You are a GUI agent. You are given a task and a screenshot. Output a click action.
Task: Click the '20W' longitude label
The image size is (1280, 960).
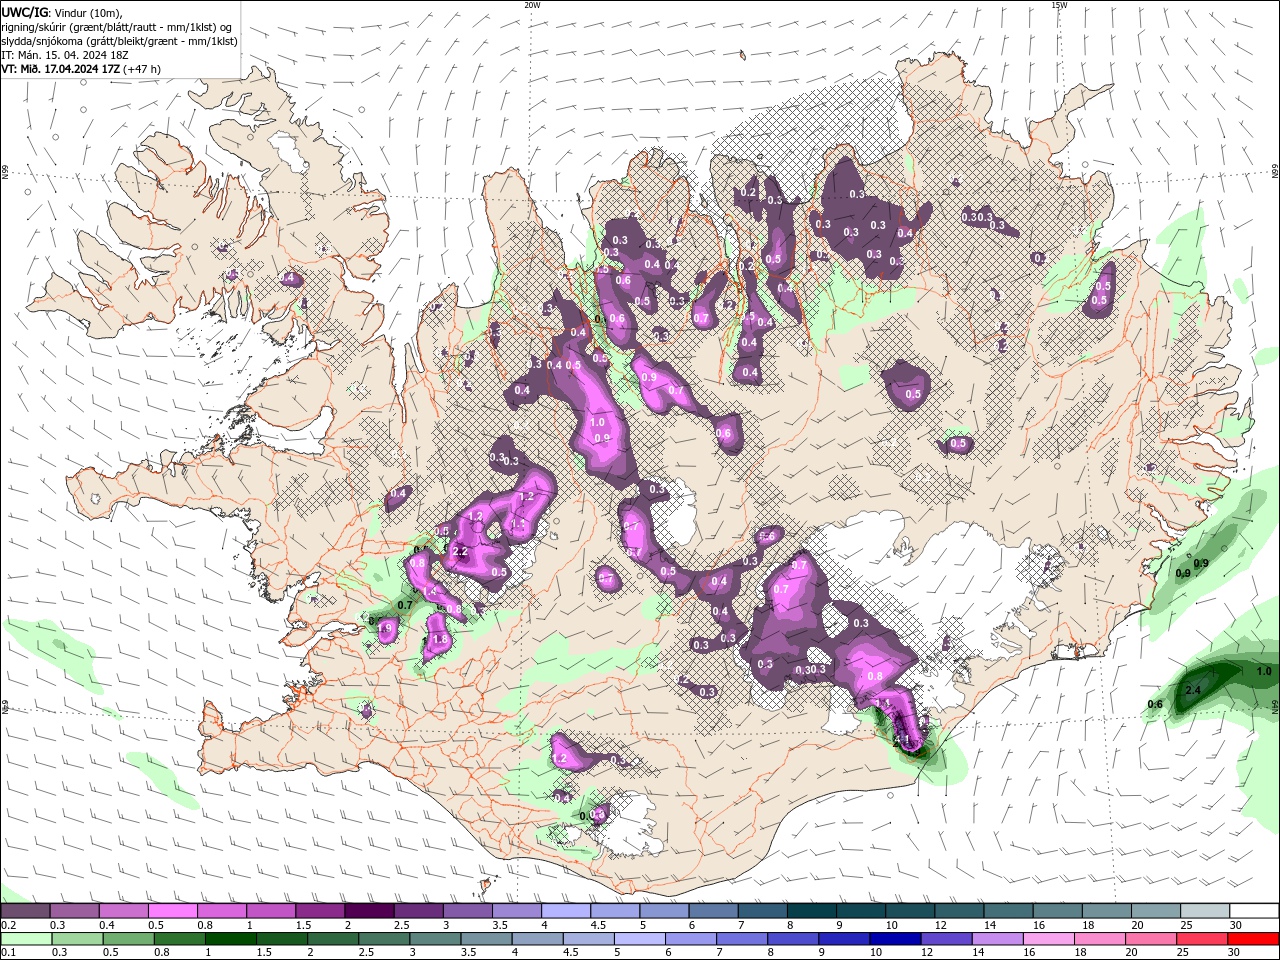[532, 5]
